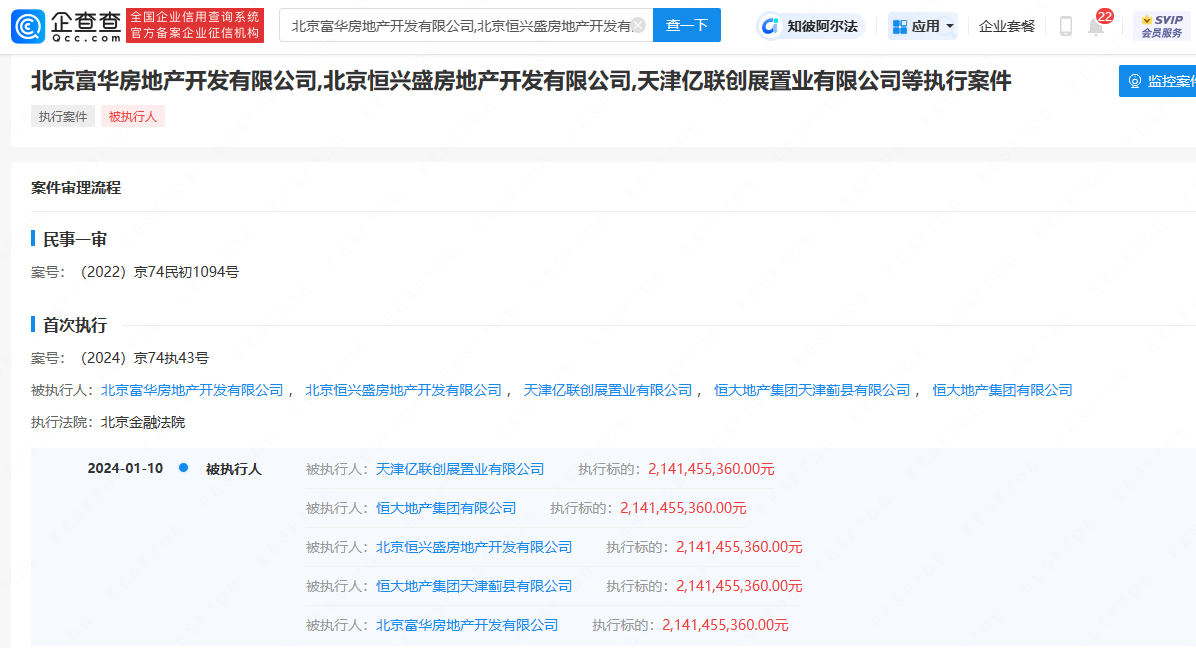The width and height of the screenshot is (1196, 648).
Task: Open the 企业套餐 menu item
Action: [x=1007, y=26]
